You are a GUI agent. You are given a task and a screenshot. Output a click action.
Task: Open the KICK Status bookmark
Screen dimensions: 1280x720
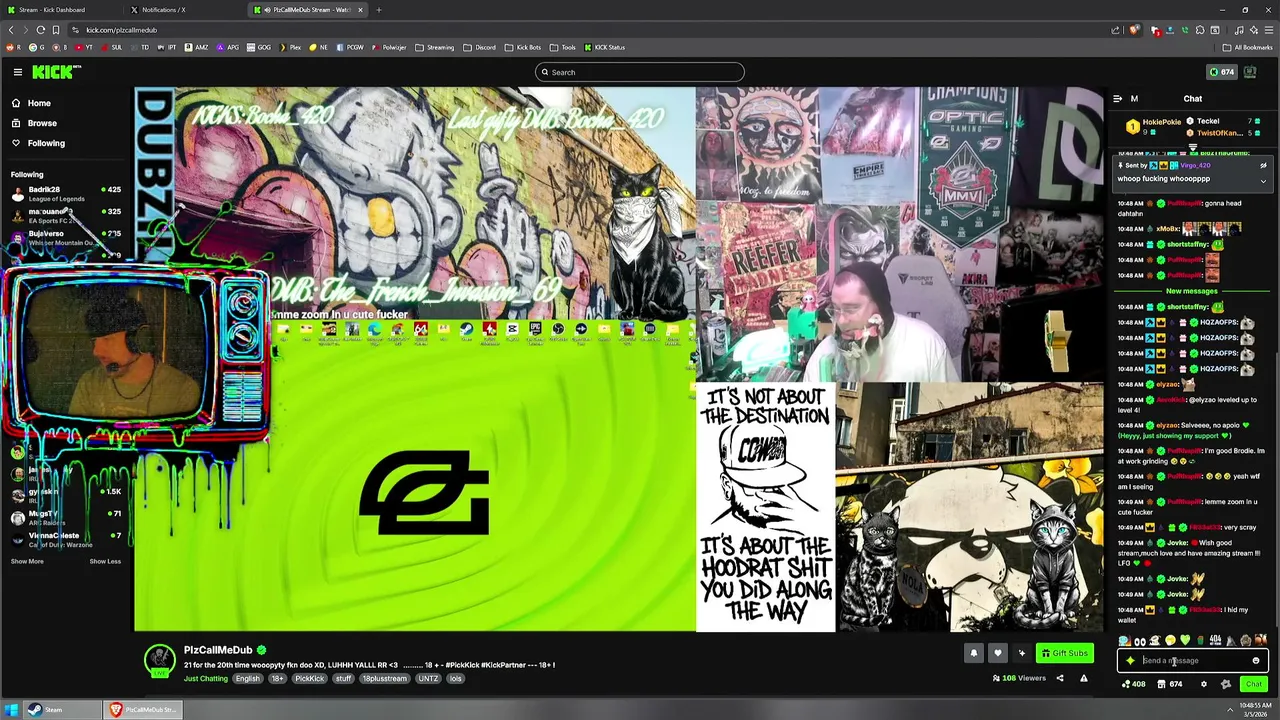[604, 47]
